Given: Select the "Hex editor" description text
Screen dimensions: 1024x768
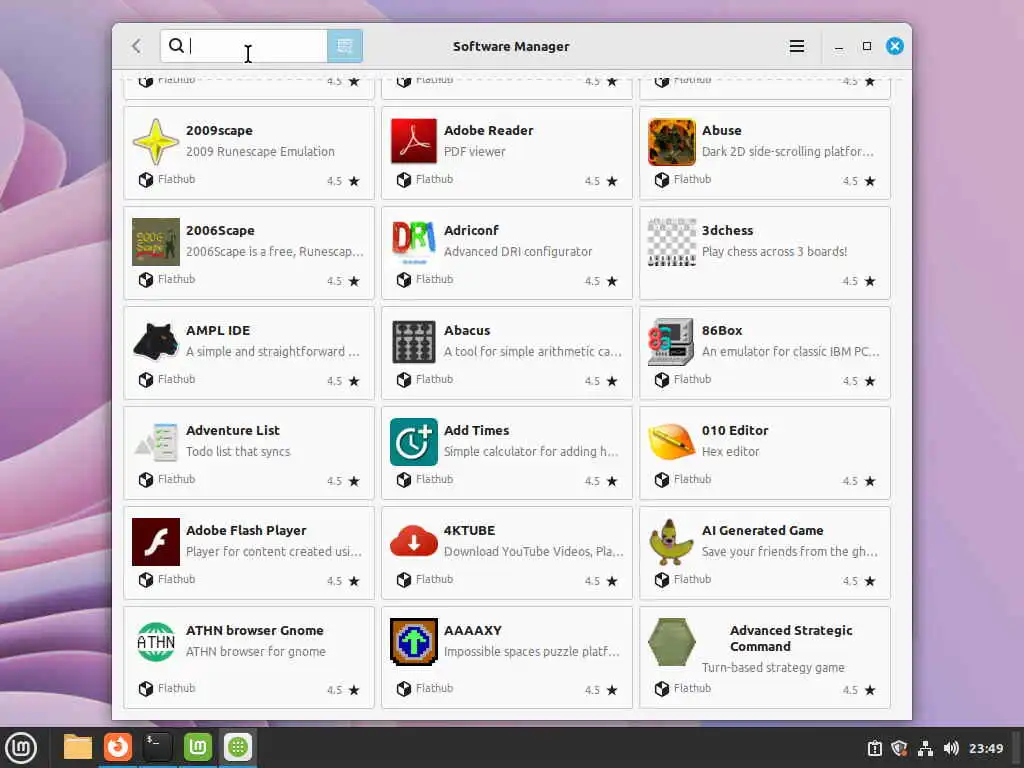Looking at the screenshot, I should (x=730, y=451).
